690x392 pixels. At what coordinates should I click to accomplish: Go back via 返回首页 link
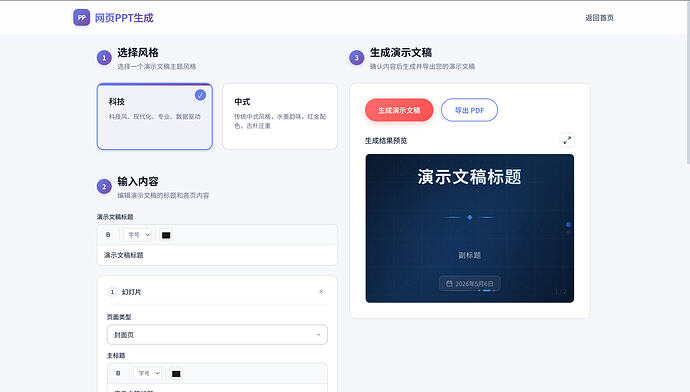tap(599, 18)
